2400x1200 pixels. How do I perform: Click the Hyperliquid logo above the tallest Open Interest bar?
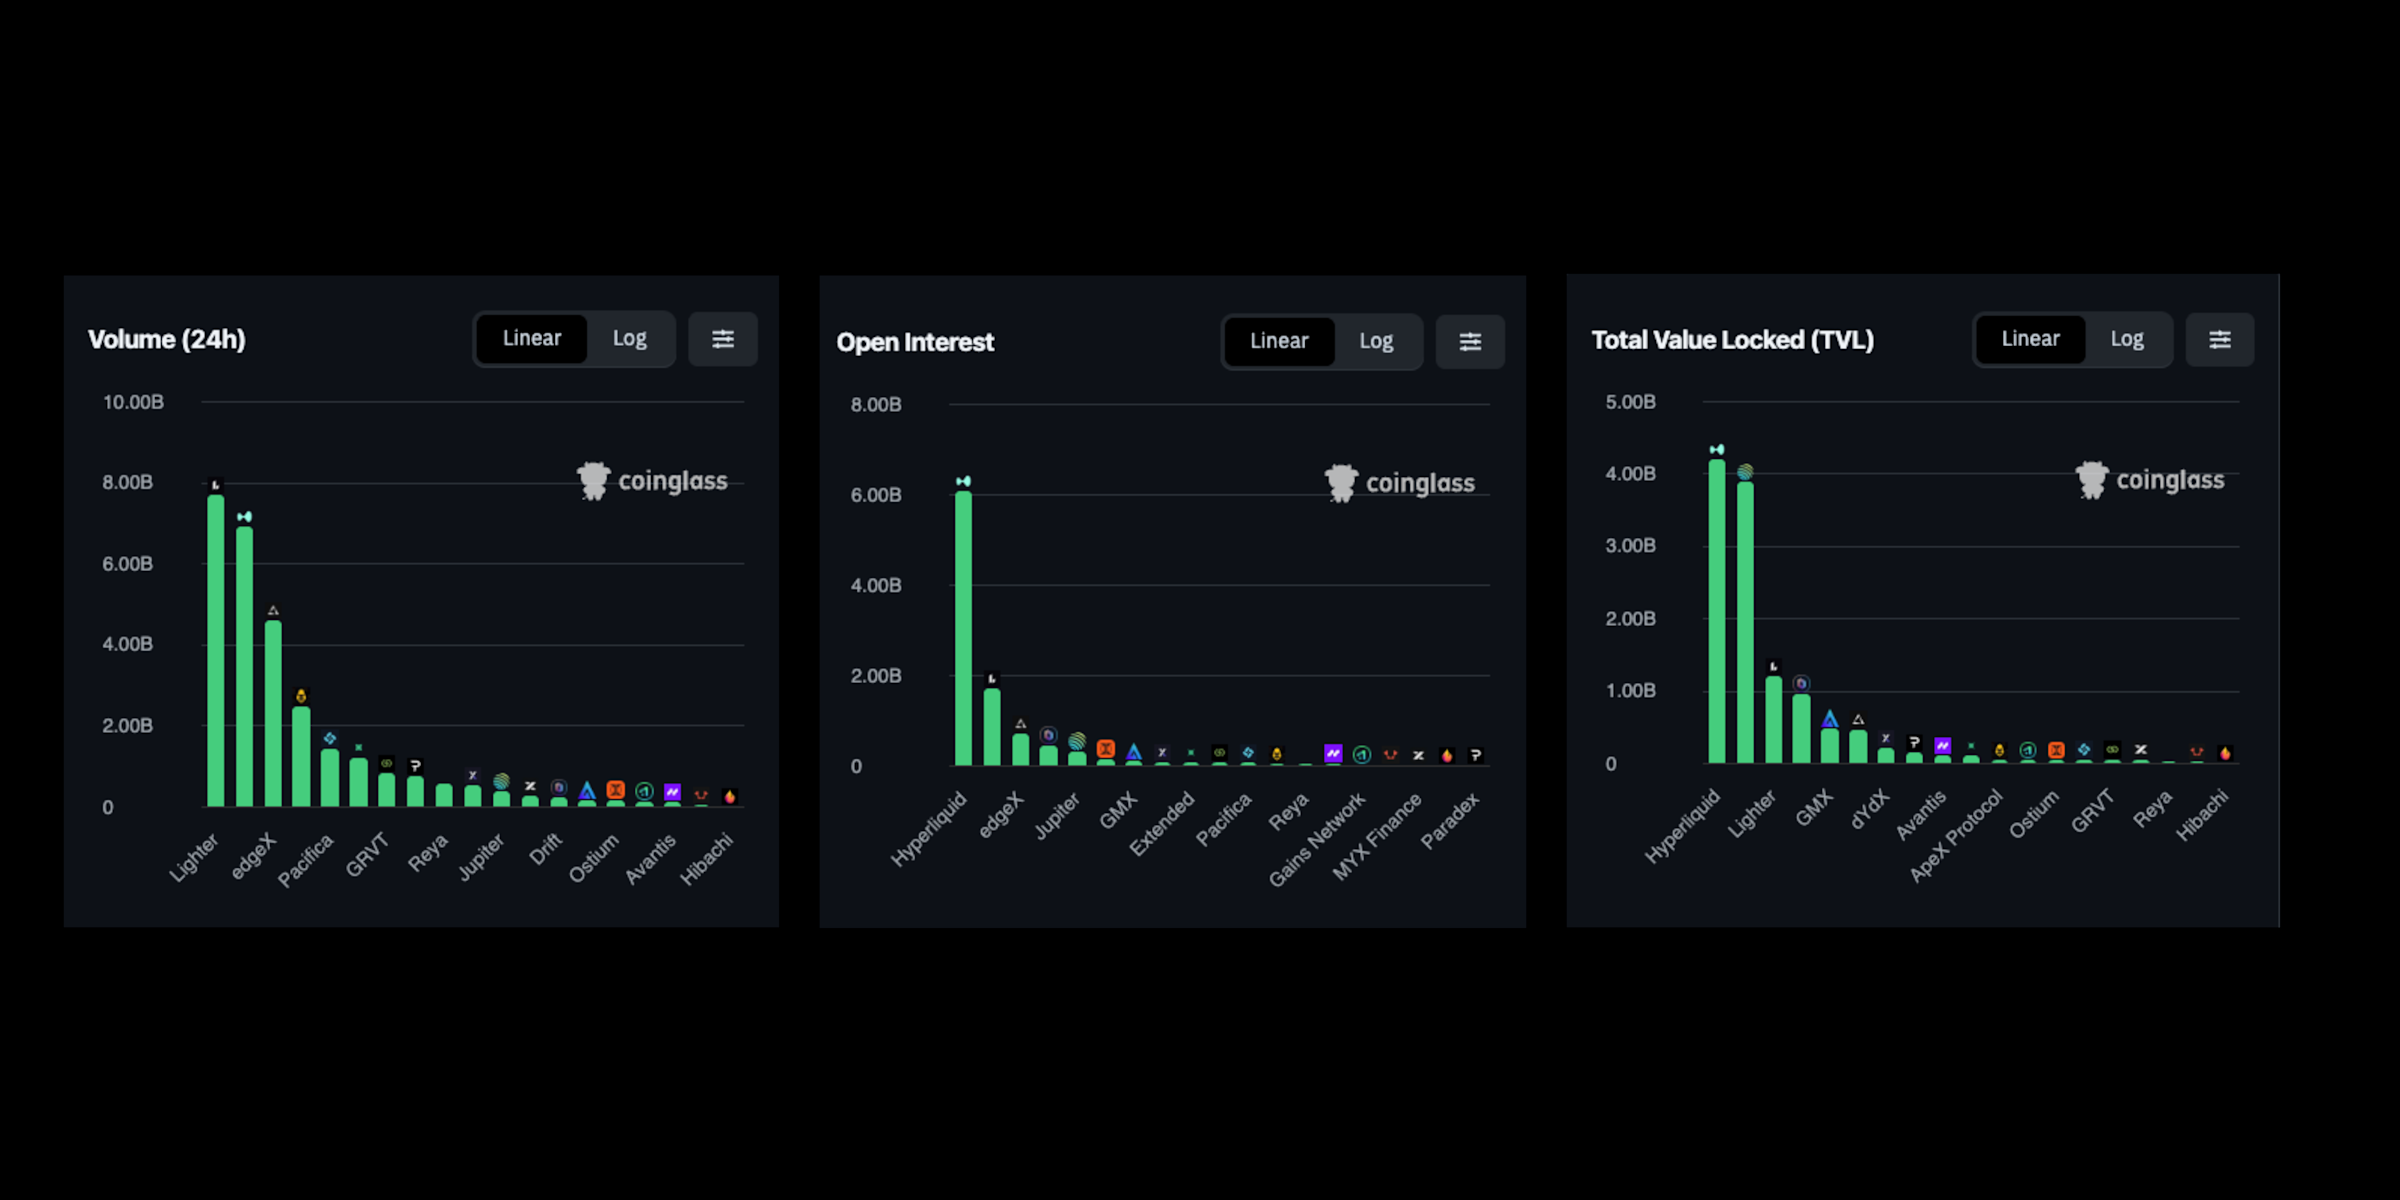(963, 481)
